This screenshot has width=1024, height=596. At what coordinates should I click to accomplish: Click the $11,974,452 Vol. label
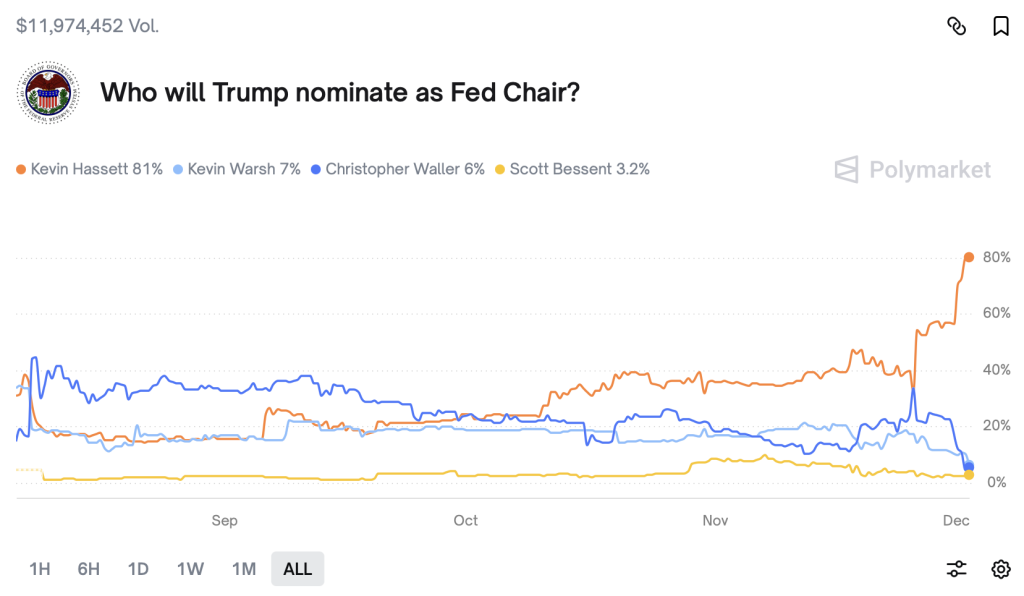tap(88, 26)
